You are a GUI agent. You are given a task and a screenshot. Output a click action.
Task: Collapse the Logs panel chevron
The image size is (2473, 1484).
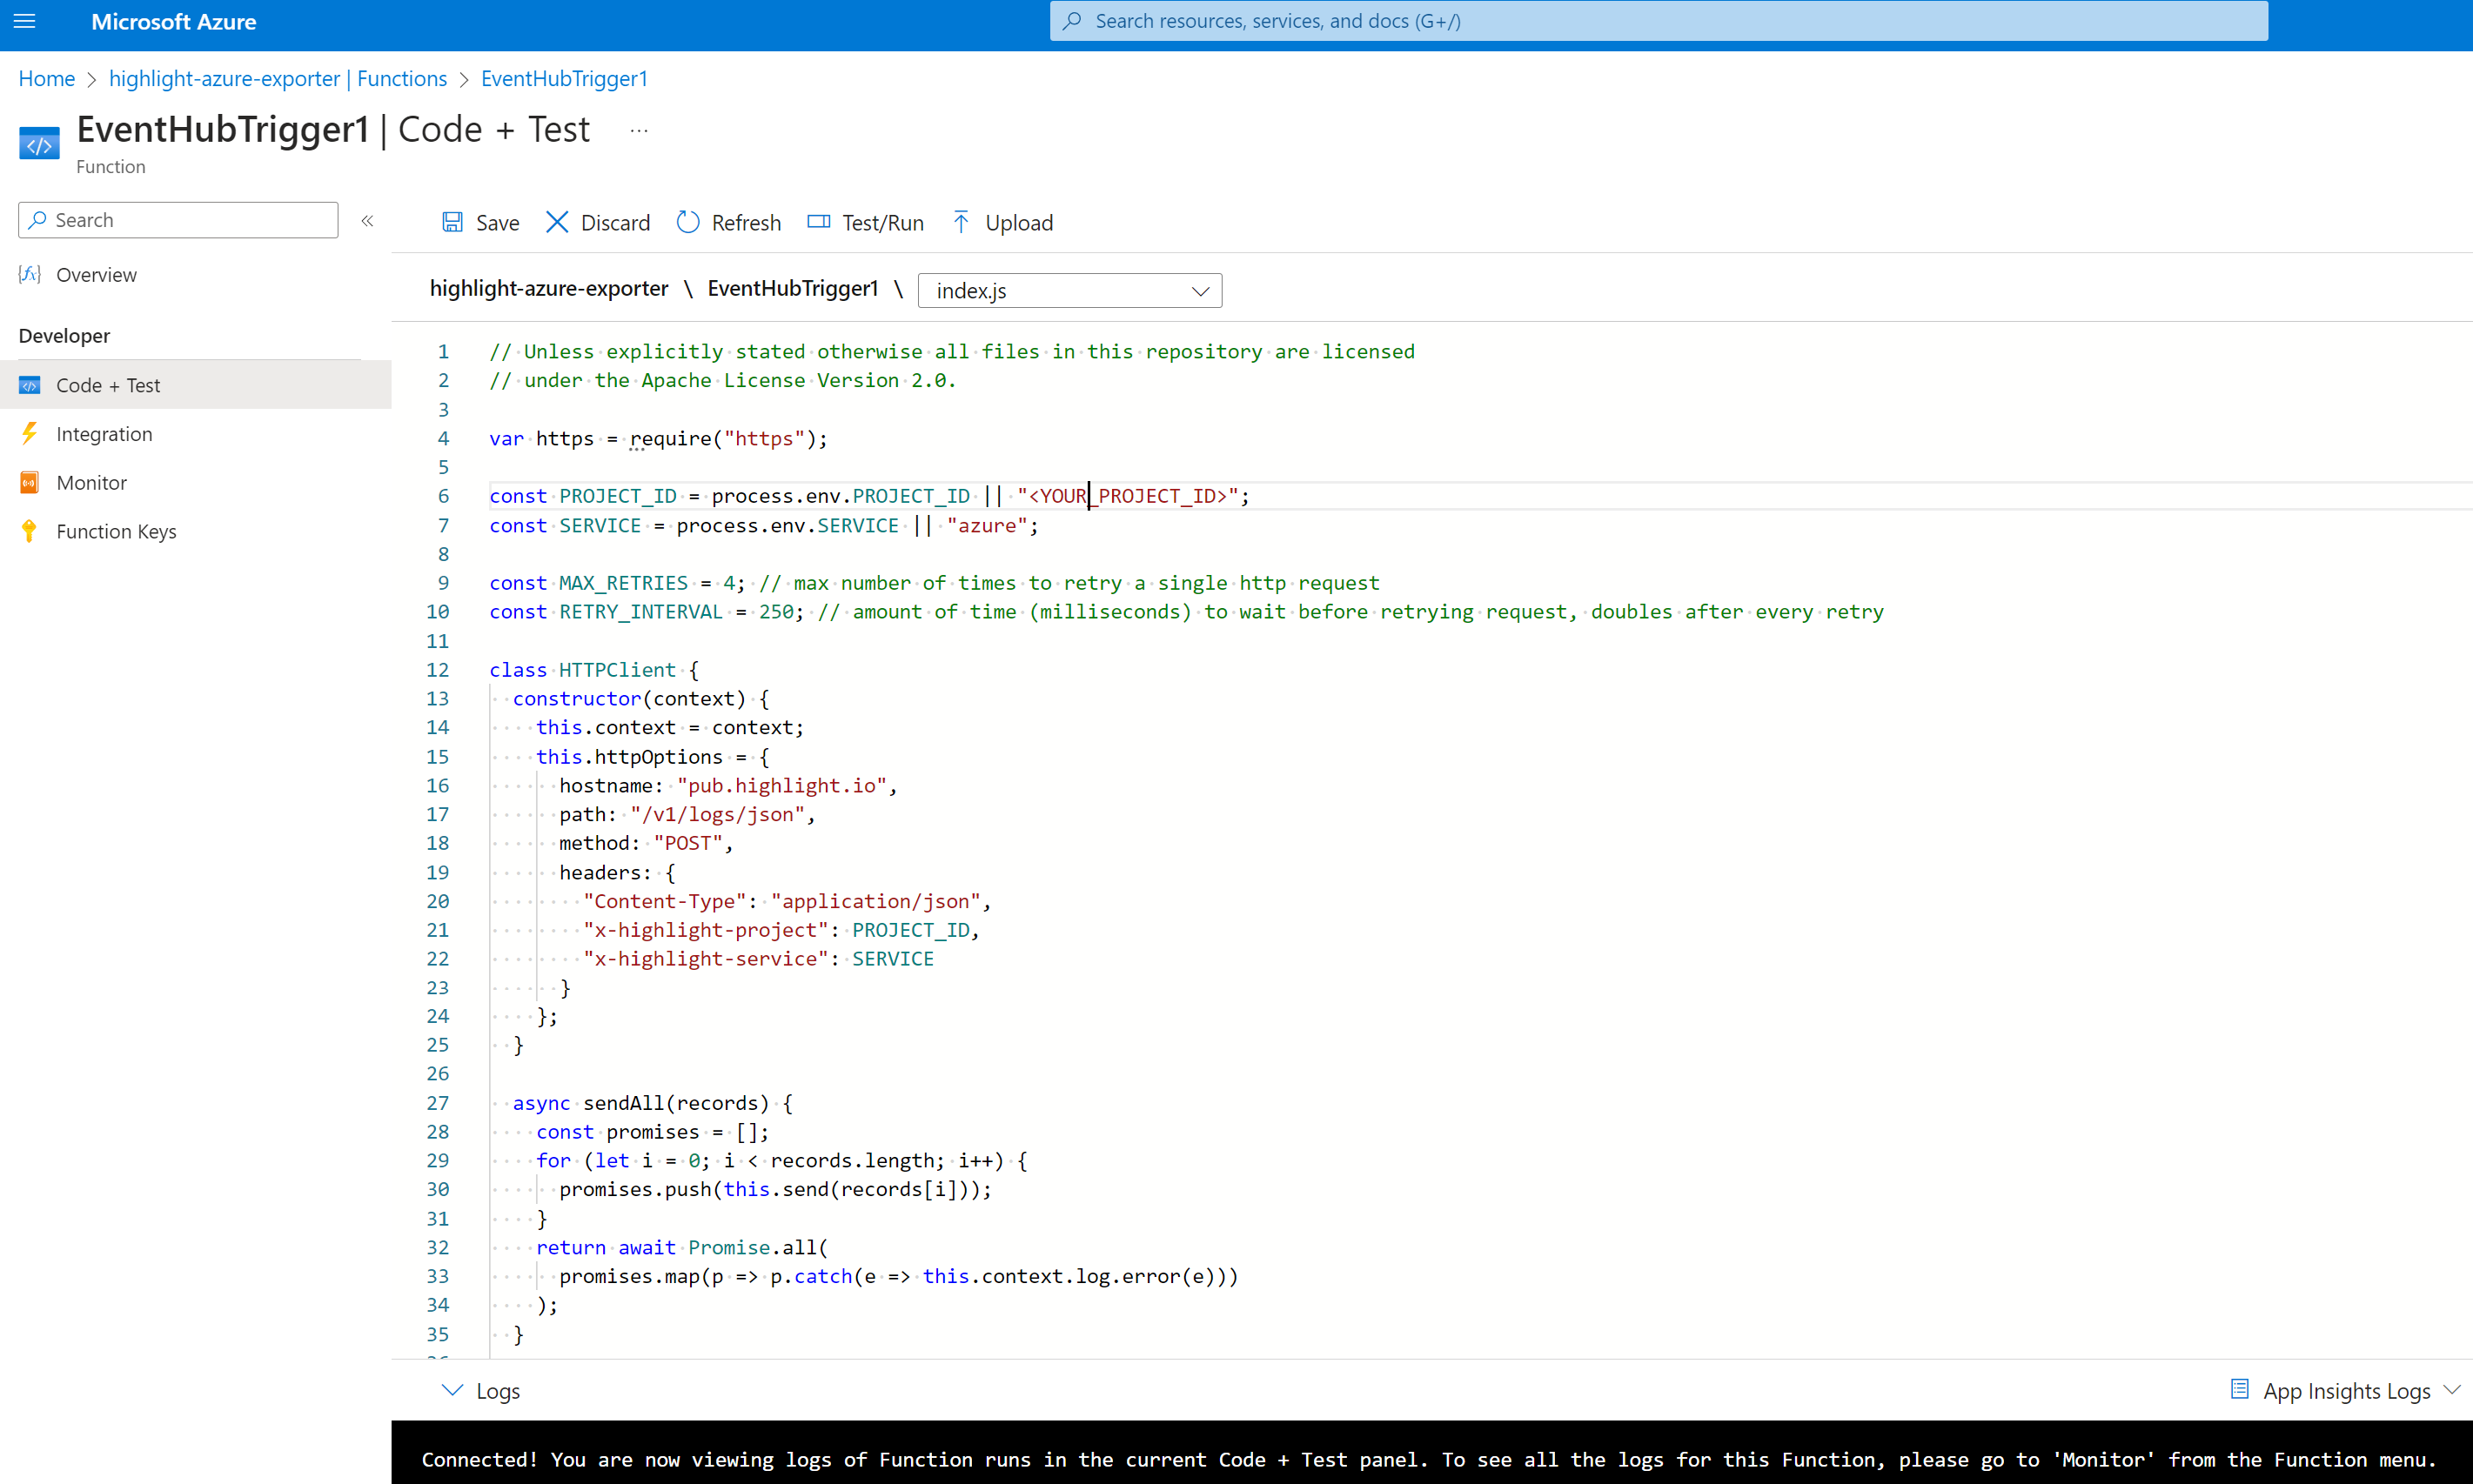pos(453,1390)
